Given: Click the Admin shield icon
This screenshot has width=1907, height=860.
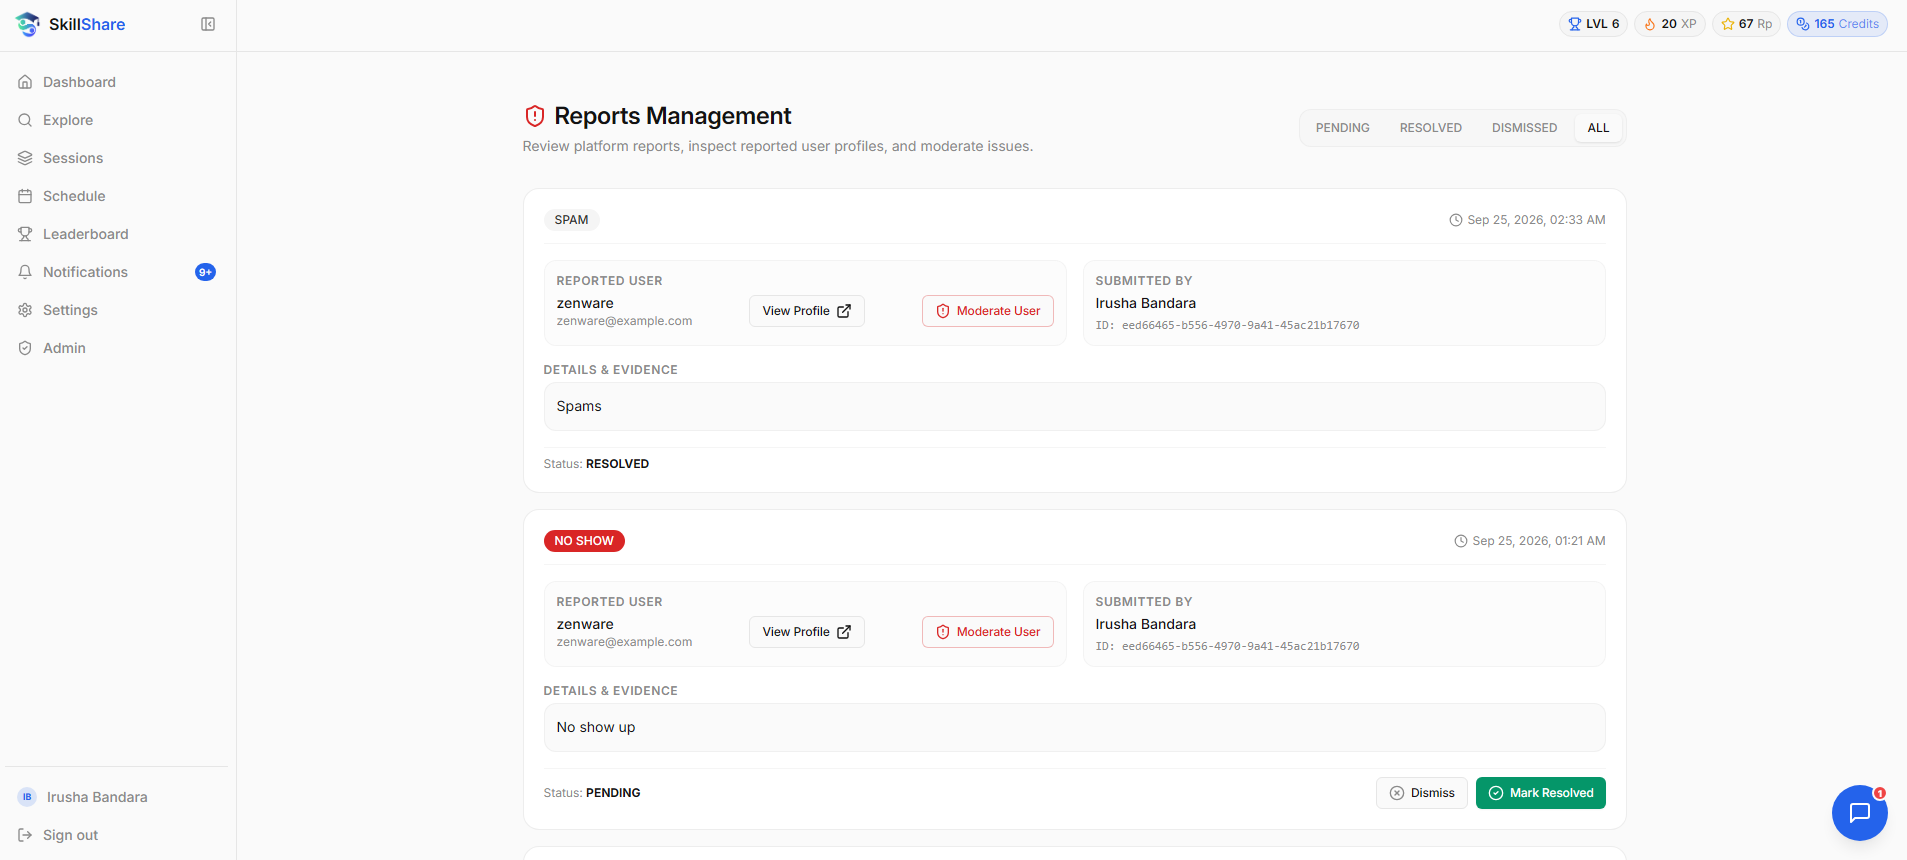Looking at the screenshot, I should tap(25, 348).
